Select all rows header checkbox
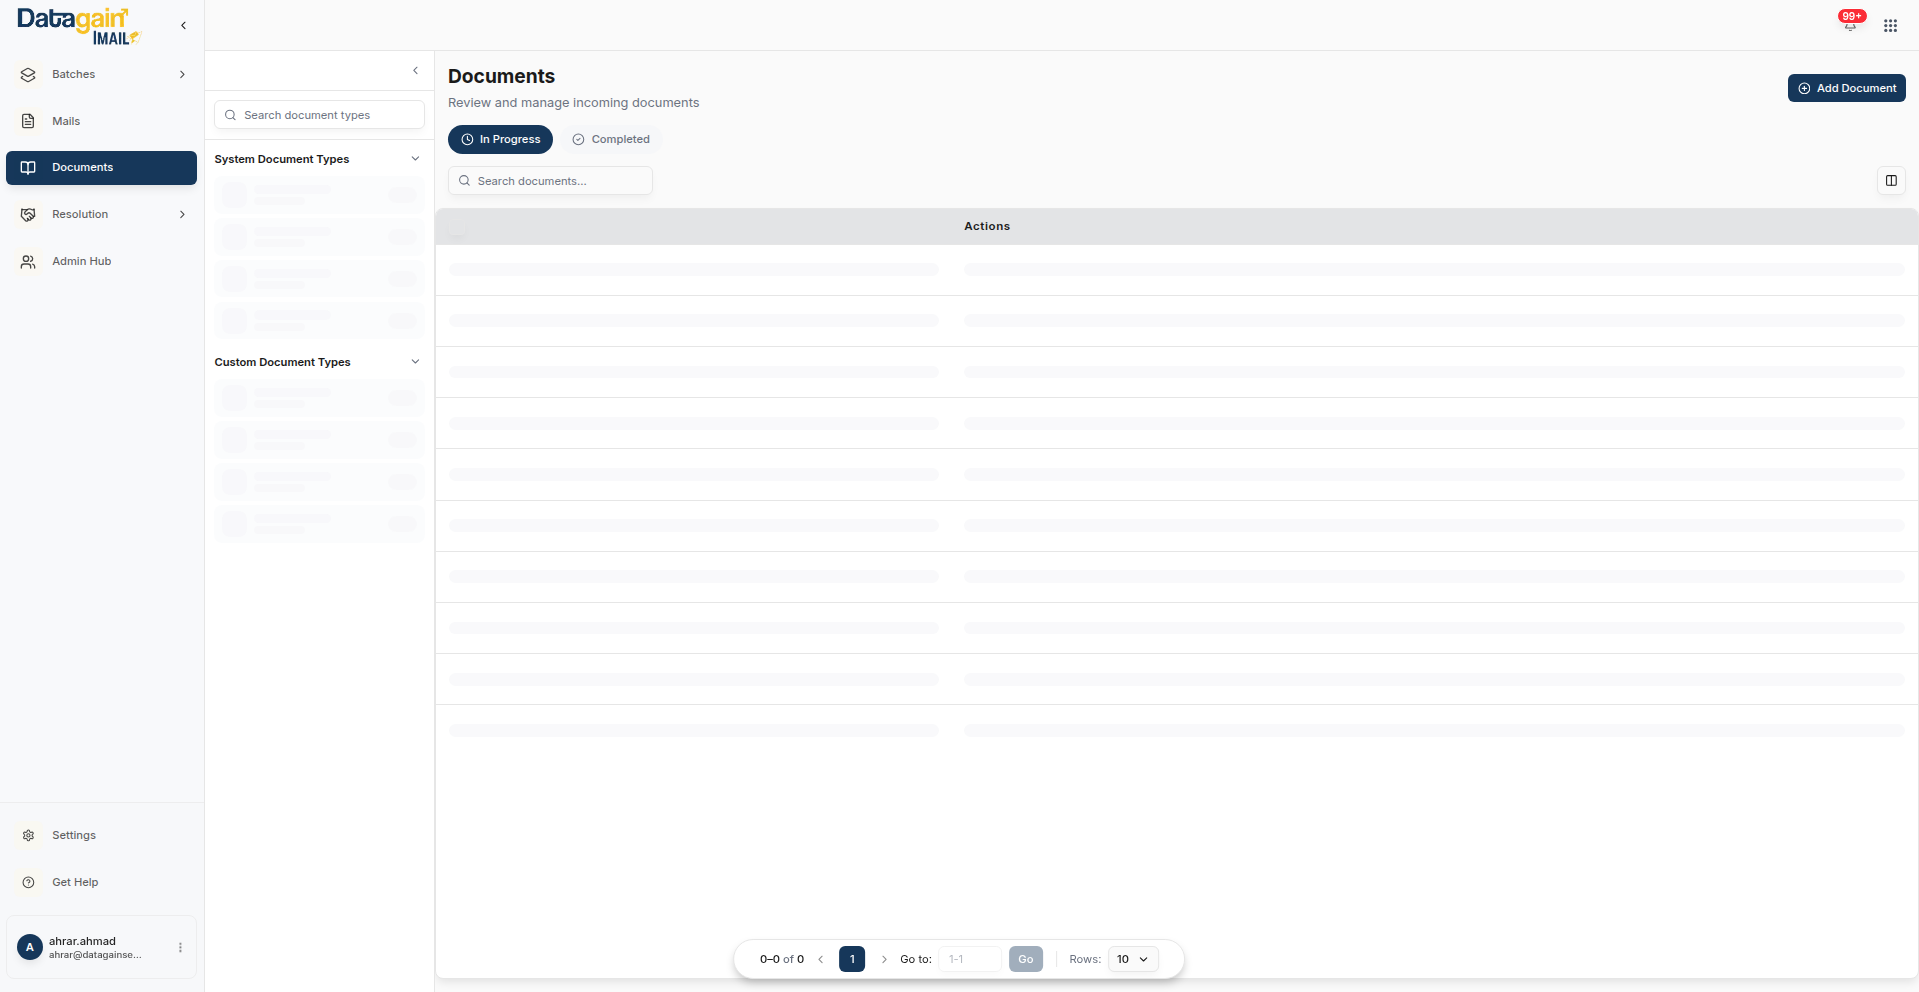1919x992 pixels. point(458,227)
